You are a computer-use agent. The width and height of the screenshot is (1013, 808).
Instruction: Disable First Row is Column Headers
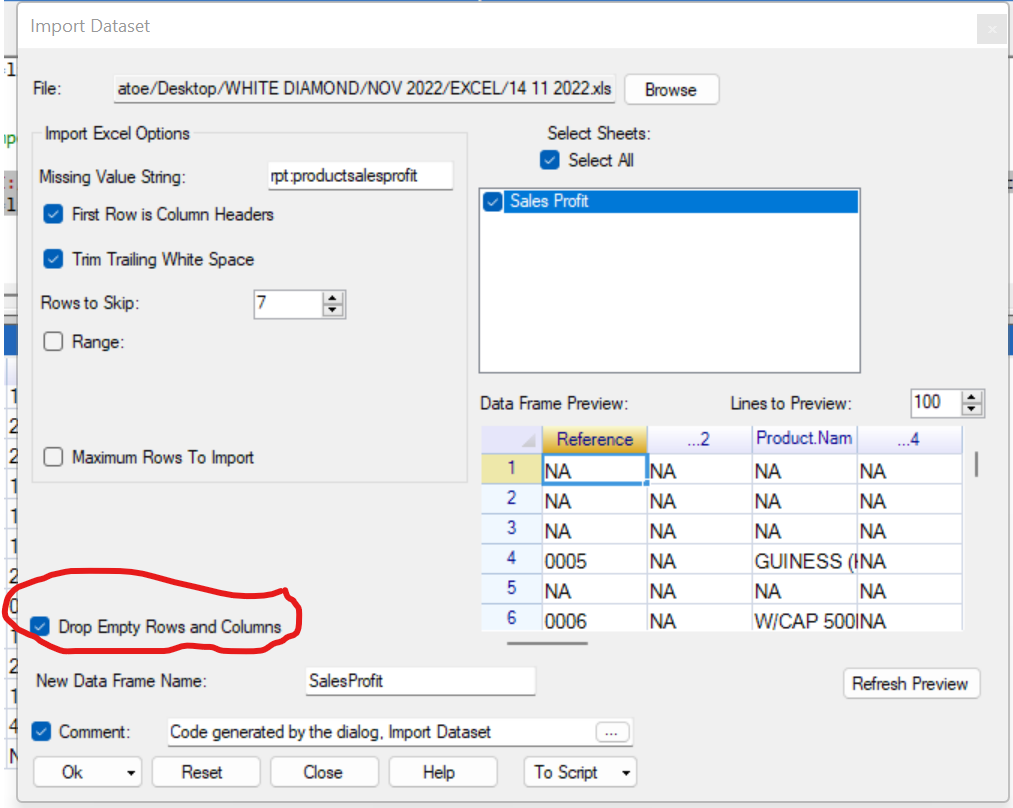point(52,214)
